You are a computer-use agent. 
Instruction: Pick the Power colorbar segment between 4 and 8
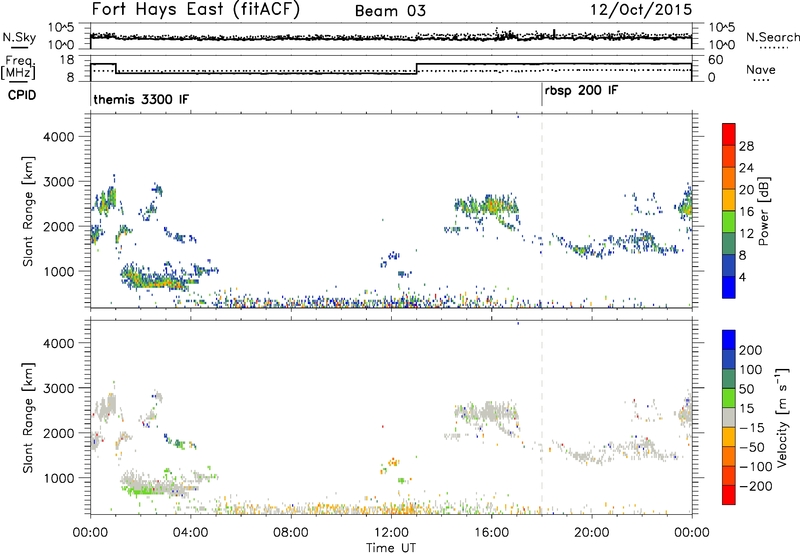[x=729, y=266]
